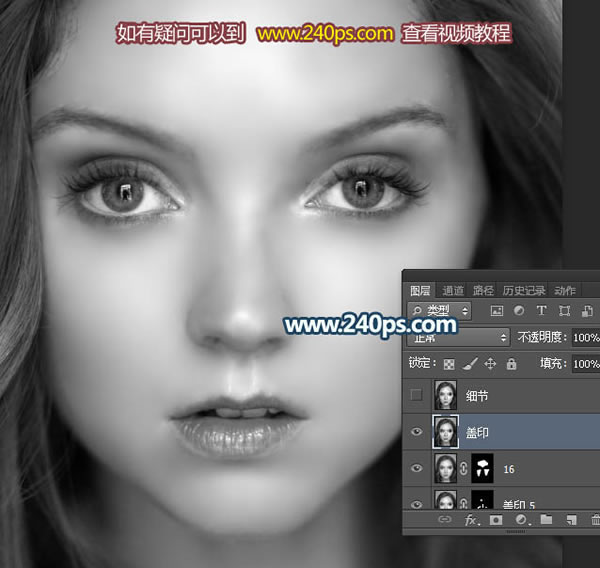Click the 填充 fill value field

coord(586,363)
